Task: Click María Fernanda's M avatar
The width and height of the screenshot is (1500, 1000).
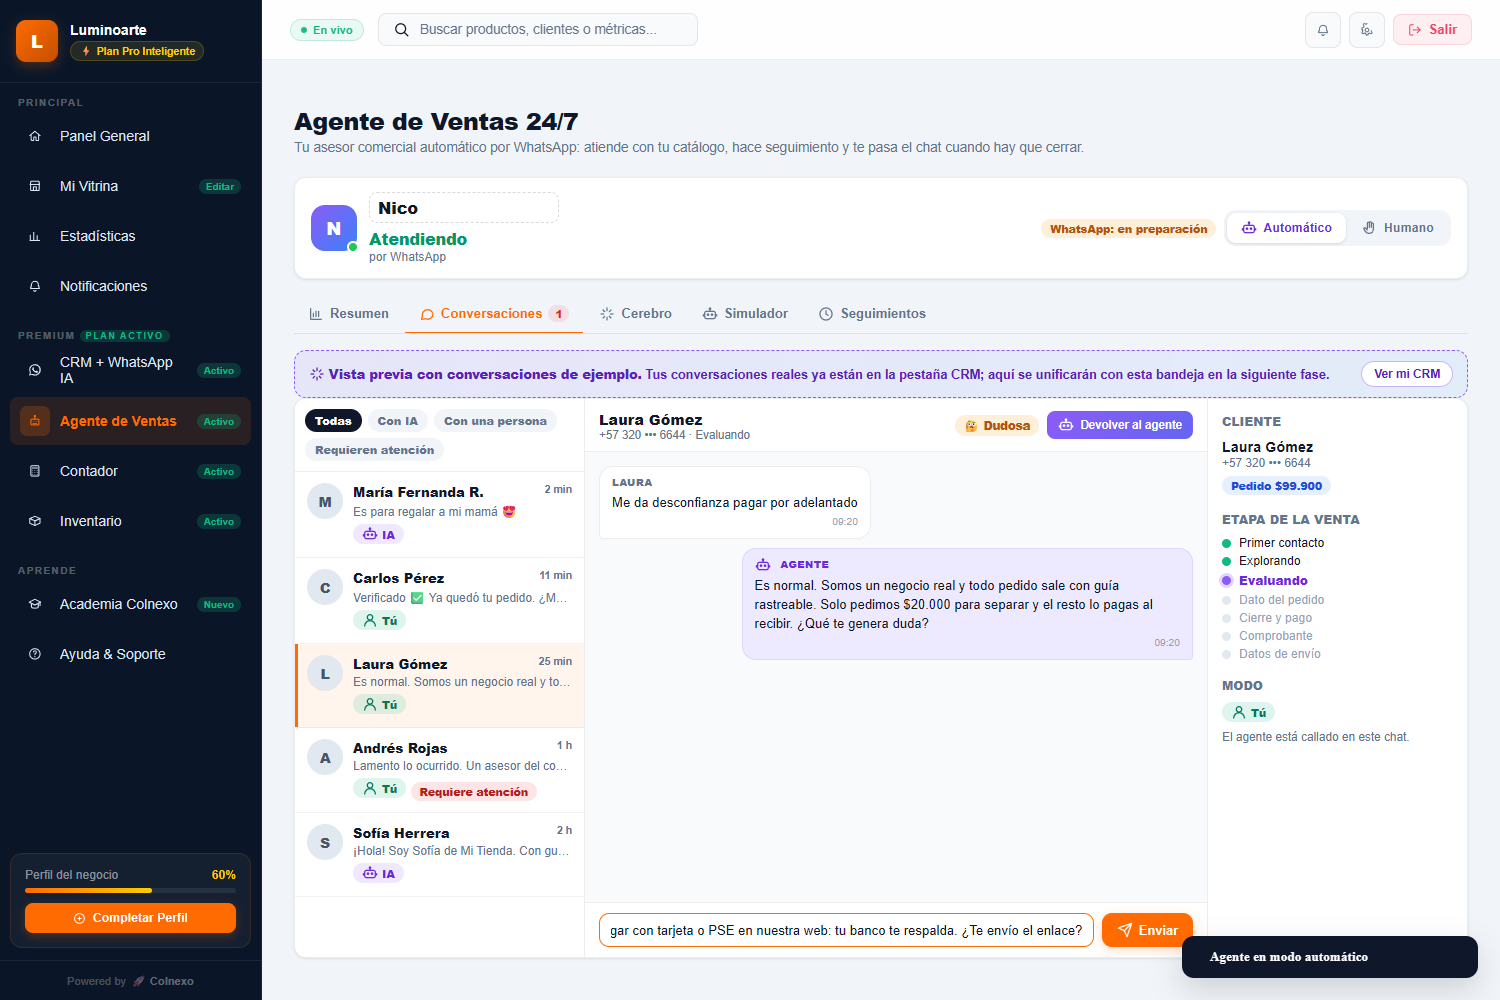Action: coord(325,502)
